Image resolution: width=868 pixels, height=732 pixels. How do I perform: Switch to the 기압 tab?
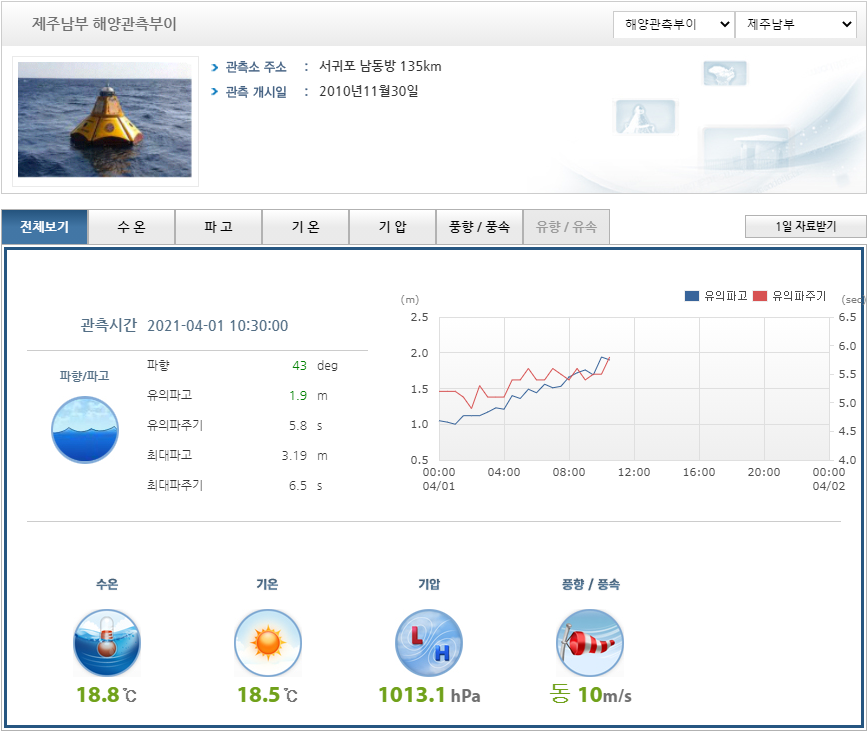[x=392, y=226]
